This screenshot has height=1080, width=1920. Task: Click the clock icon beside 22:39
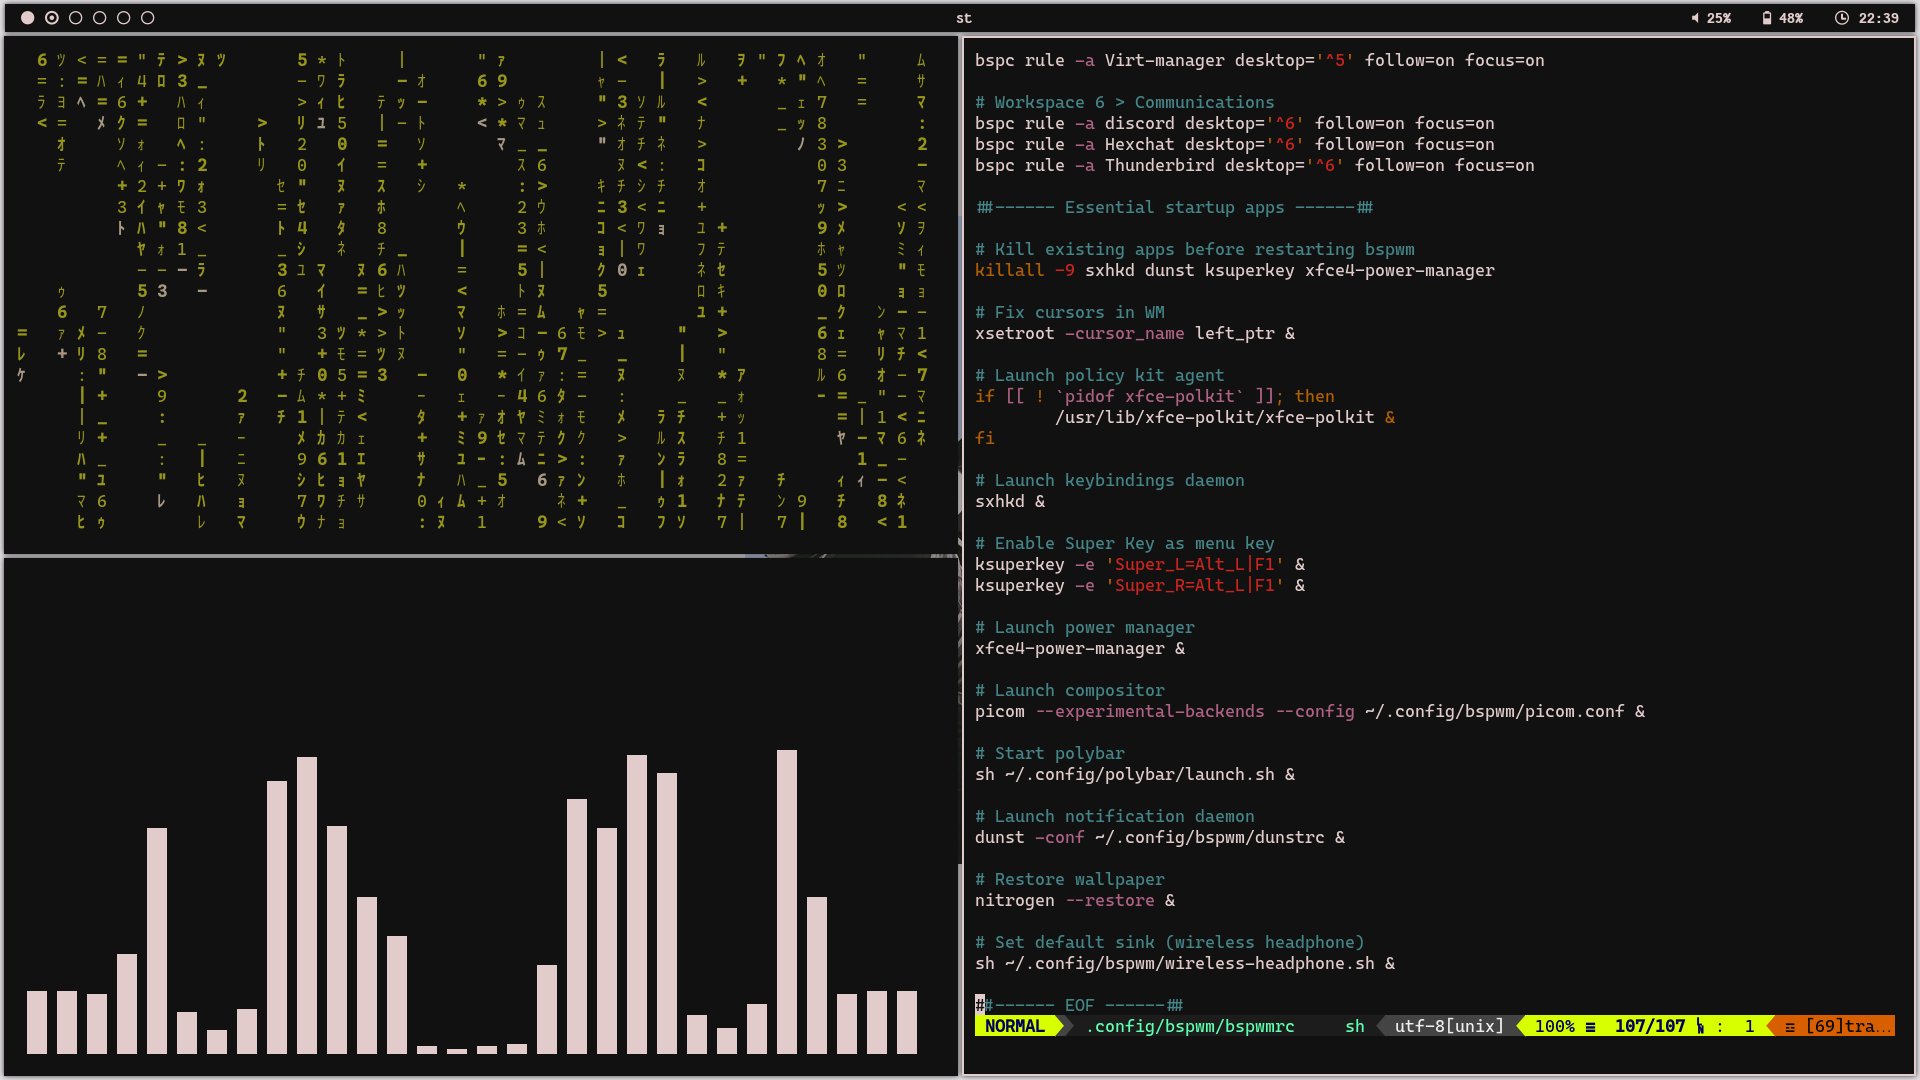[x=1843, y=18]
